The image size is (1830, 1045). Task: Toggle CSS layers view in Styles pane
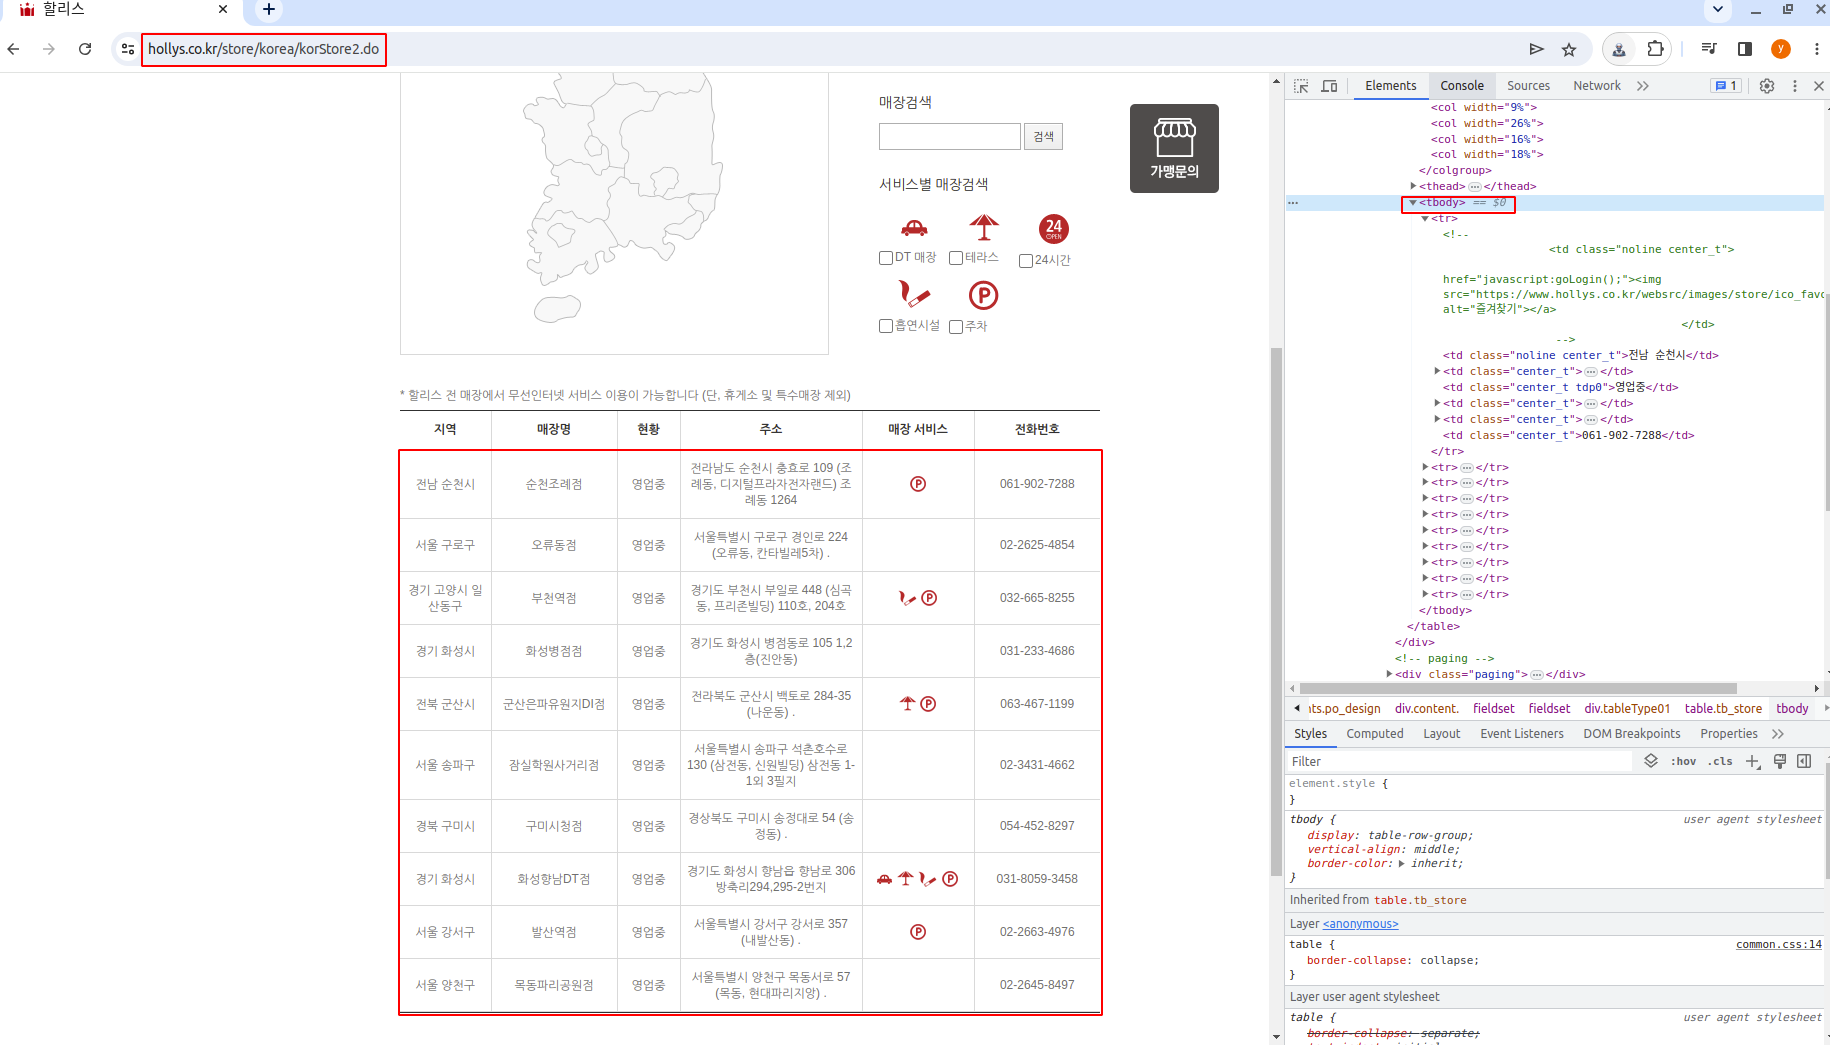(x=1651, y=761)
